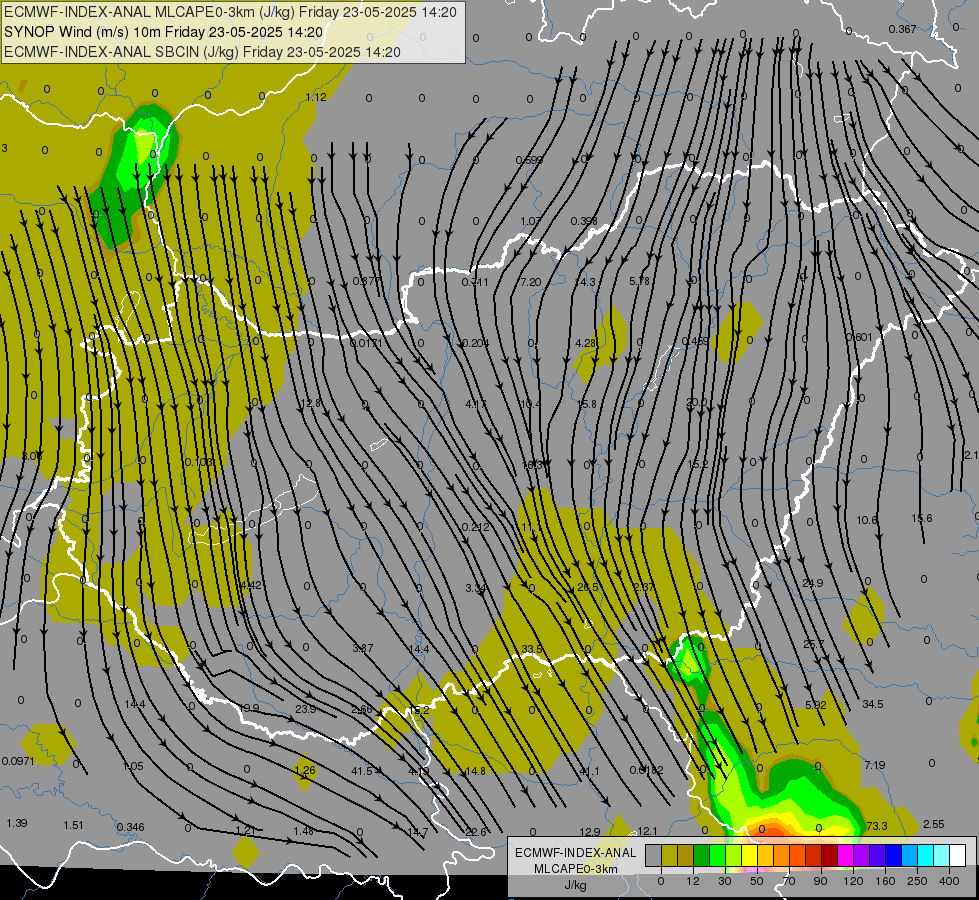Click the map value 12.9

(589, 831)
